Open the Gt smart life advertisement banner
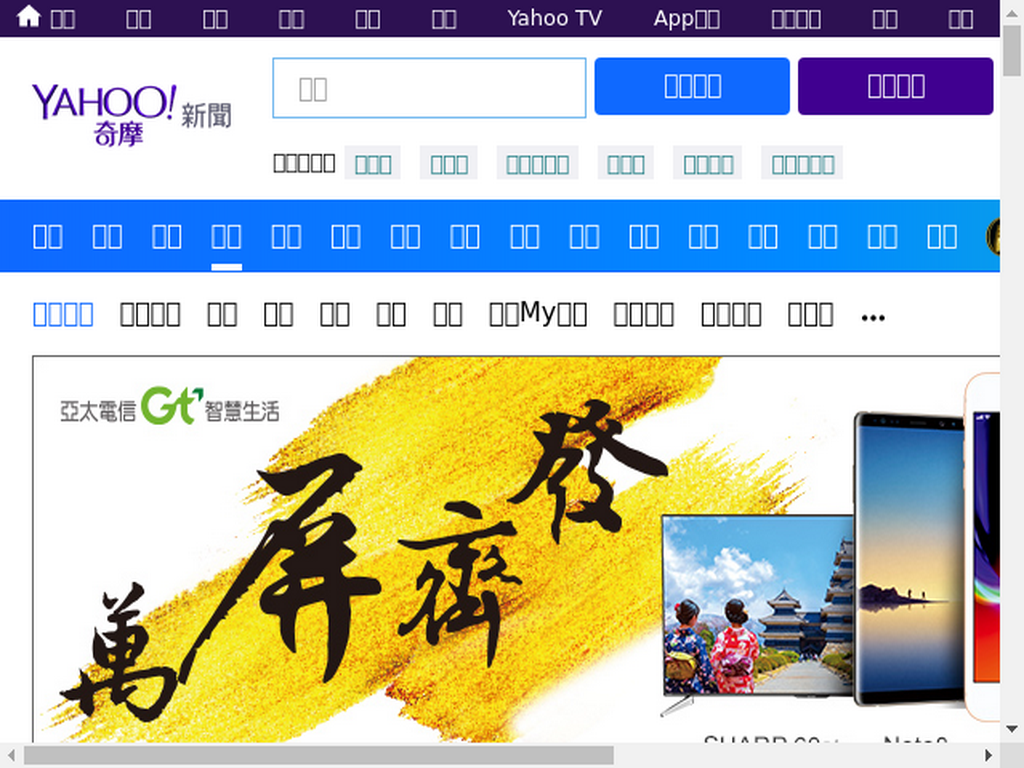 click(x=516, y=550)
